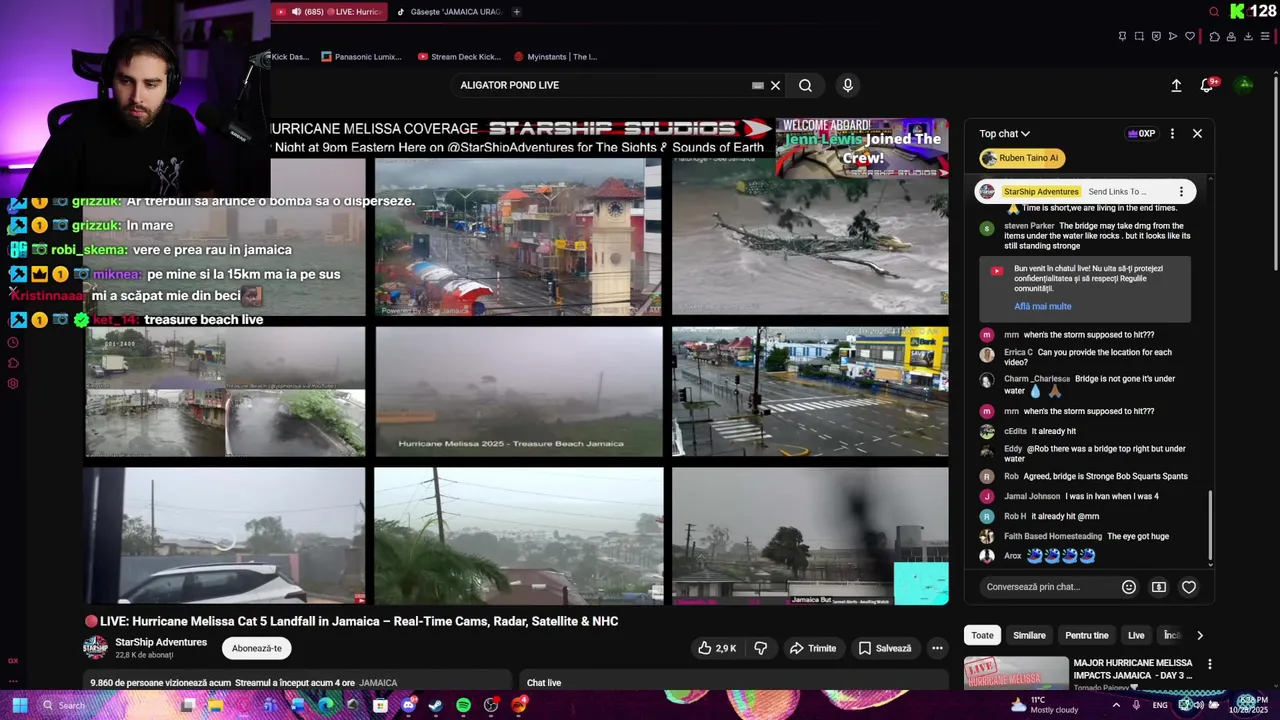Click the upload/create icon in YouTube header

1176,85
